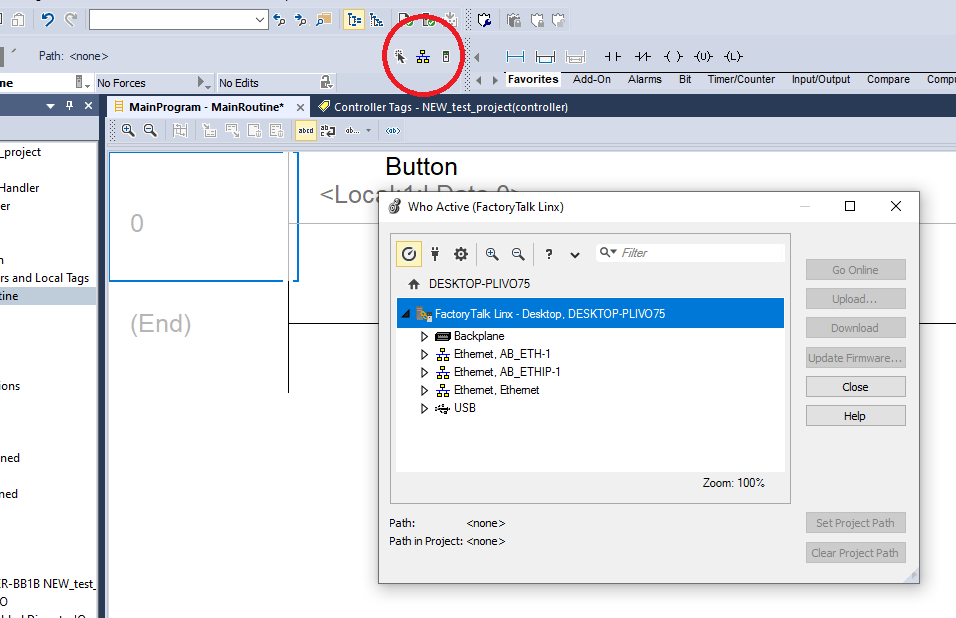Switch to the Controller Tags tab
Screen dimensions: 956x618
[443, 107]
